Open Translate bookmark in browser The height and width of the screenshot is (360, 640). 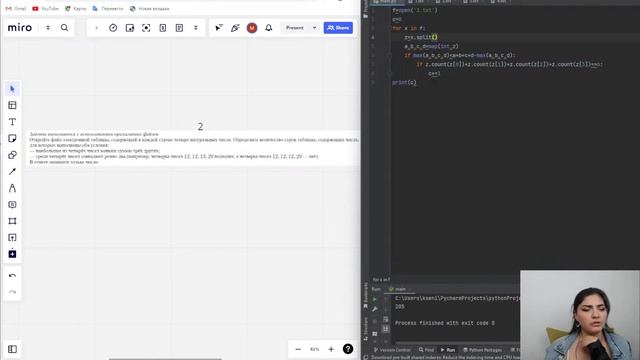pyautogui.click(x=108, y=9)
